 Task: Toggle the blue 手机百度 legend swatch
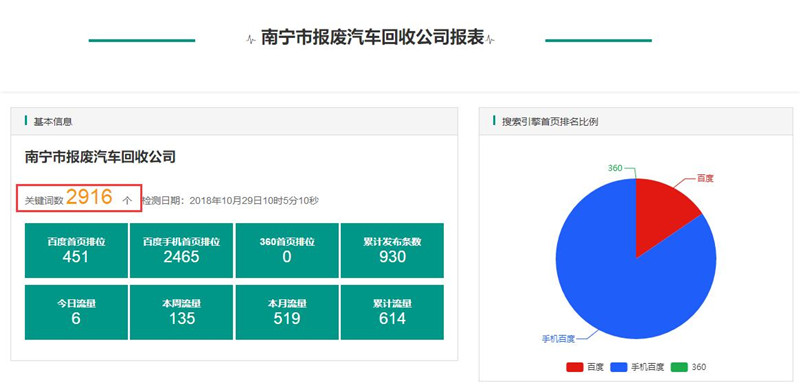point(619,367)
